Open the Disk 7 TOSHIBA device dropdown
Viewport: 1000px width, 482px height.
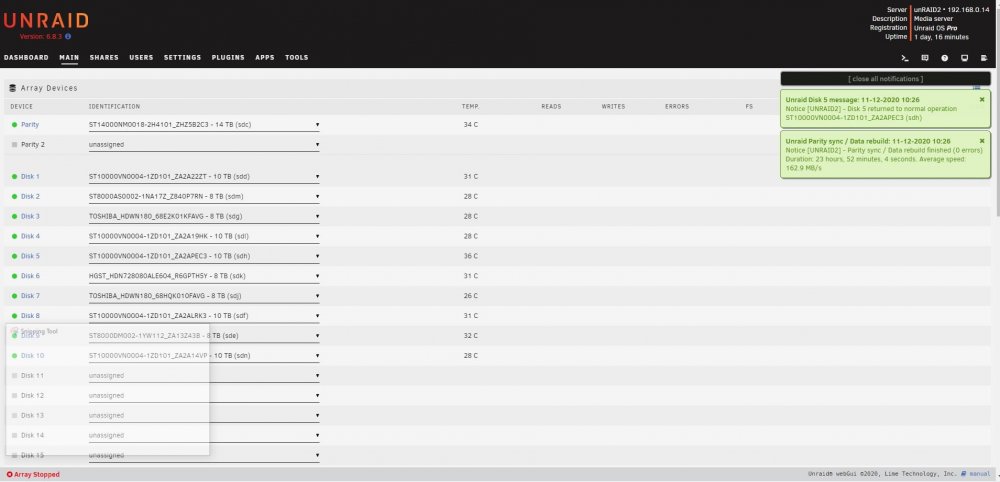pyautogui.click(x=204, y=296)
